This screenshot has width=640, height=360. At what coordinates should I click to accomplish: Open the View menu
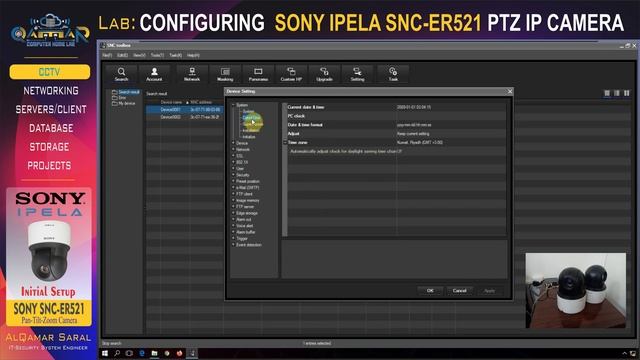(x=139, y=55)
